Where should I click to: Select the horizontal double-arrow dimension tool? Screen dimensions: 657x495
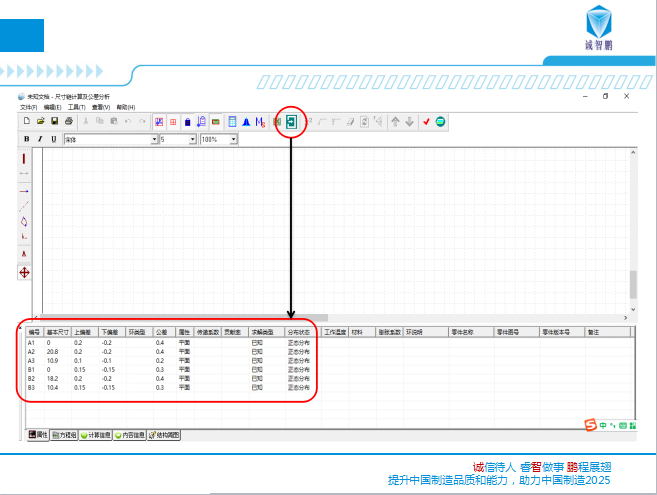click(x=24, y=173)
